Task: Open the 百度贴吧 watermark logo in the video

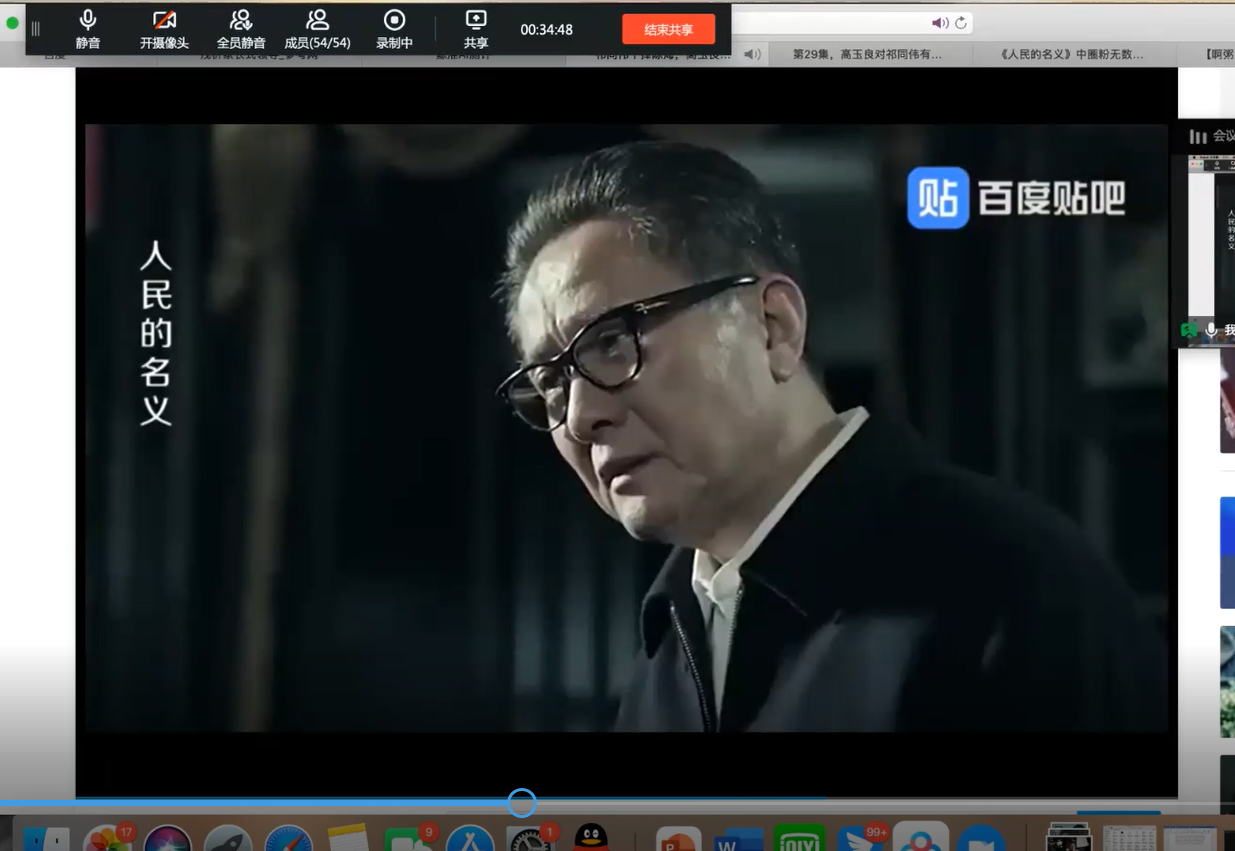Action: point(1015,198)
